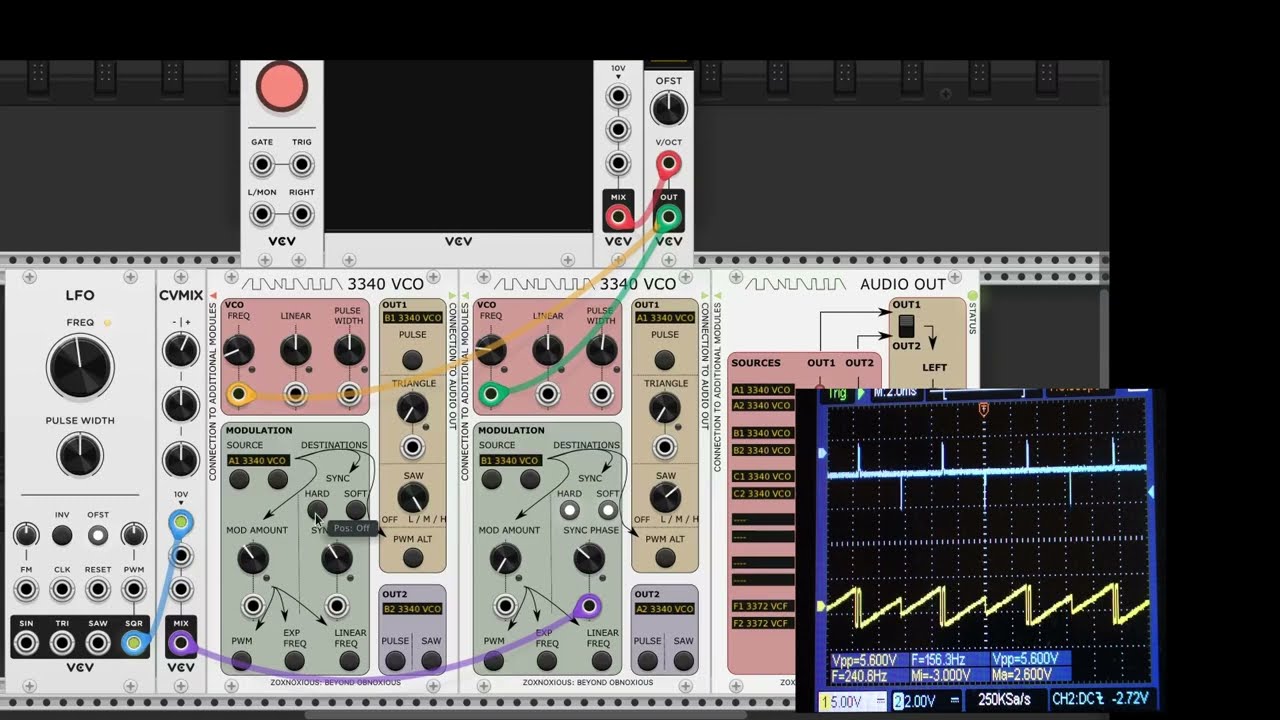Image resolution: width=1280 pixels, height=720 pixels.
Task: Toggle SOFT sync on the right 3340 VCO
Action: [x=607, y=510]
